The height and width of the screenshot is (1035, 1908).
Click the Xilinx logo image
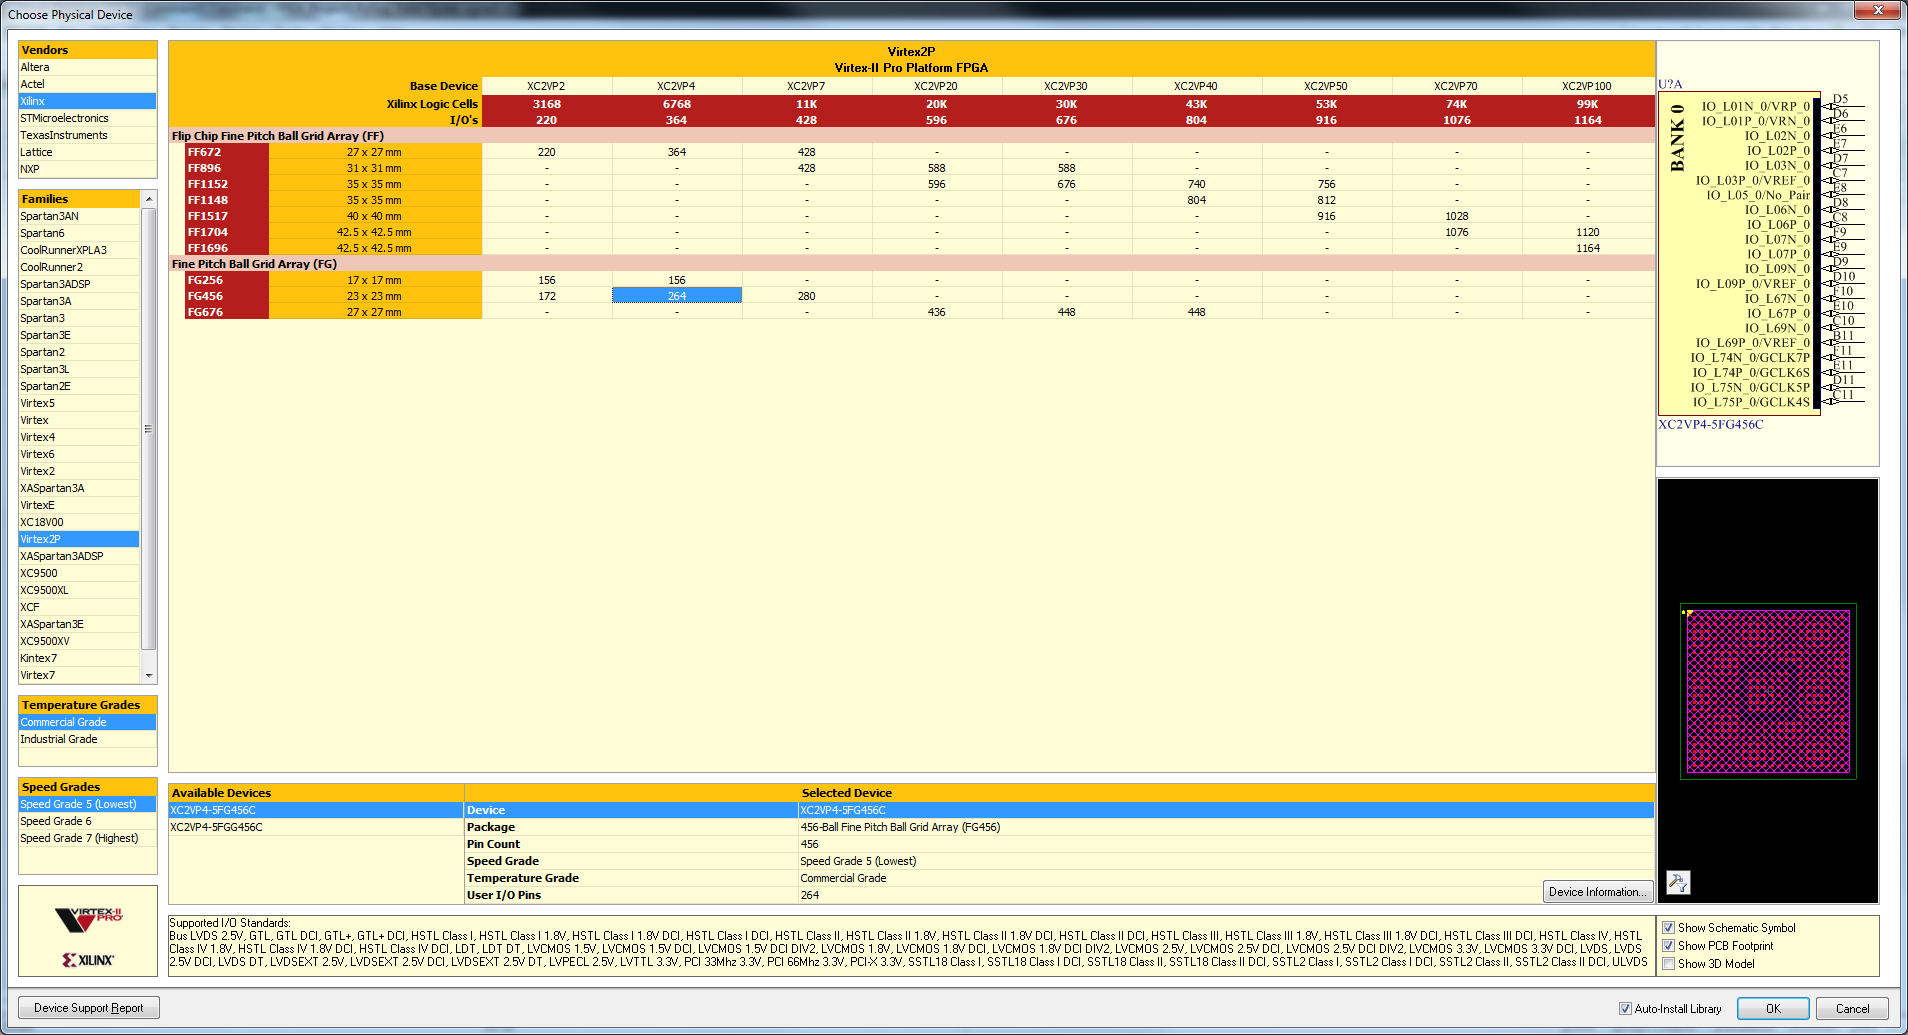(88, 960)
